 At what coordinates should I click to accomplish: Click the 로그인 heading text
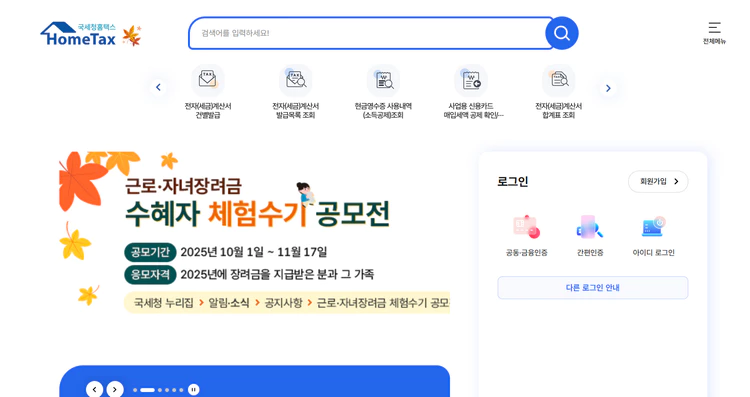coord(512,181)
